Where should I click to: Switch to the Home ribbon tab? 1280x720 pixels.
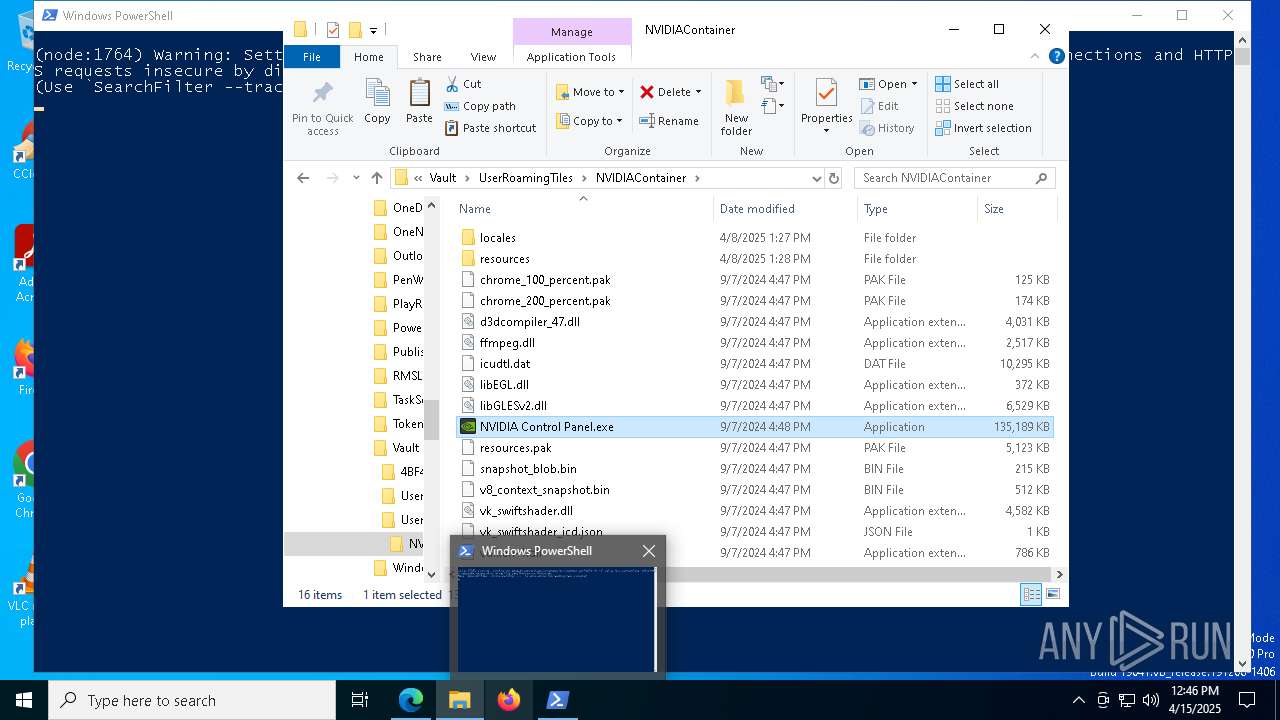(x=368, y=57)
